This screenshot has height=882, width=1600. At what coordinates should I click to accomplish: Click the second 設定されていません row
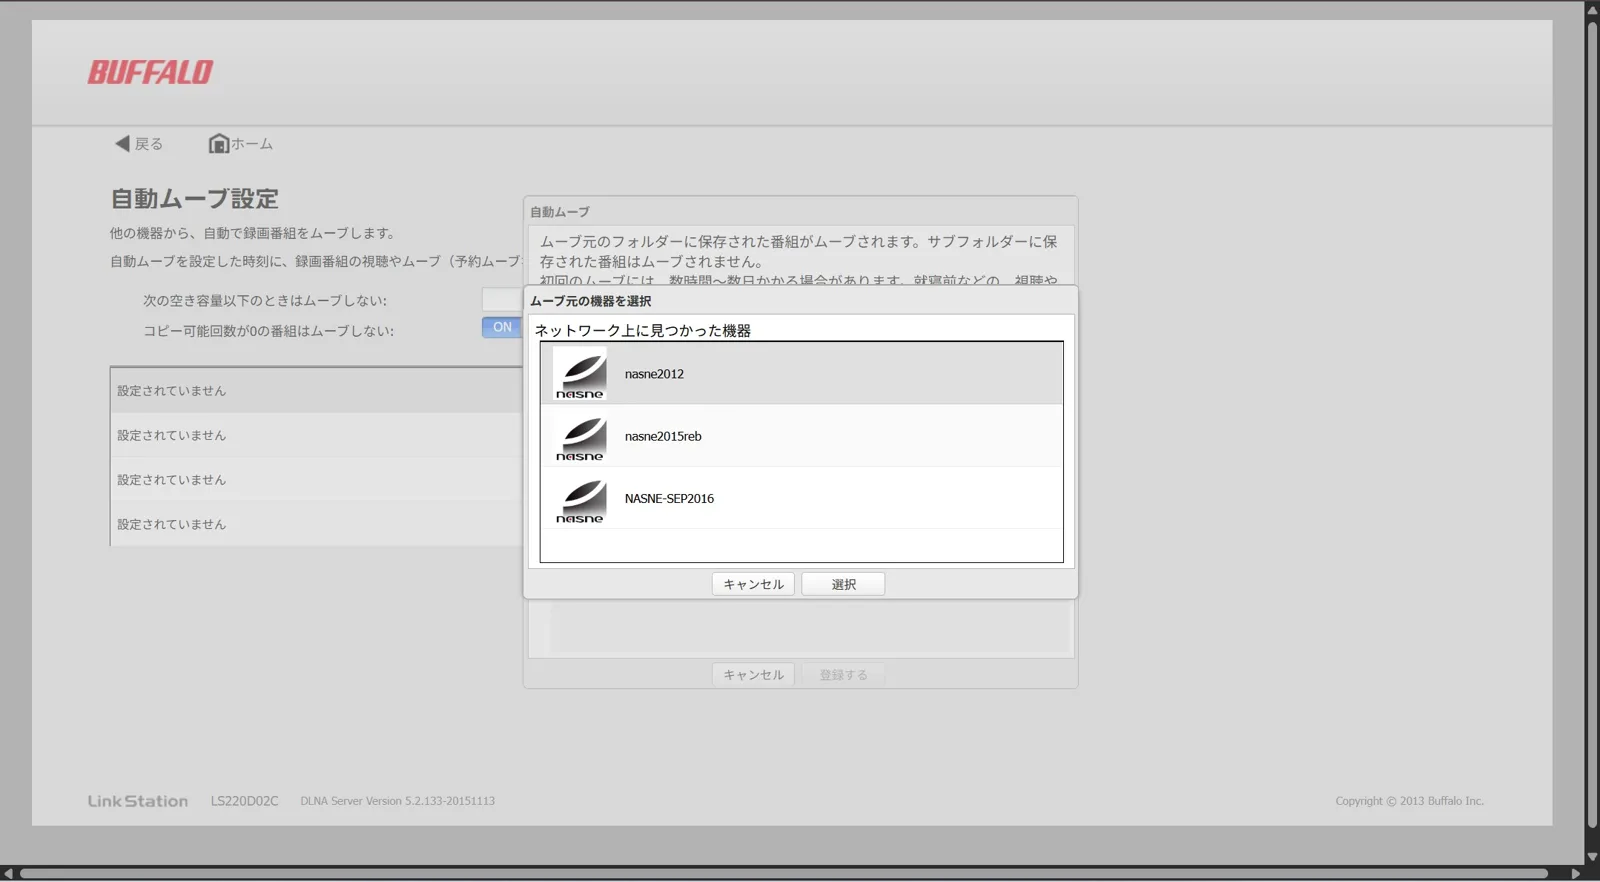click(x=316, y=435)
